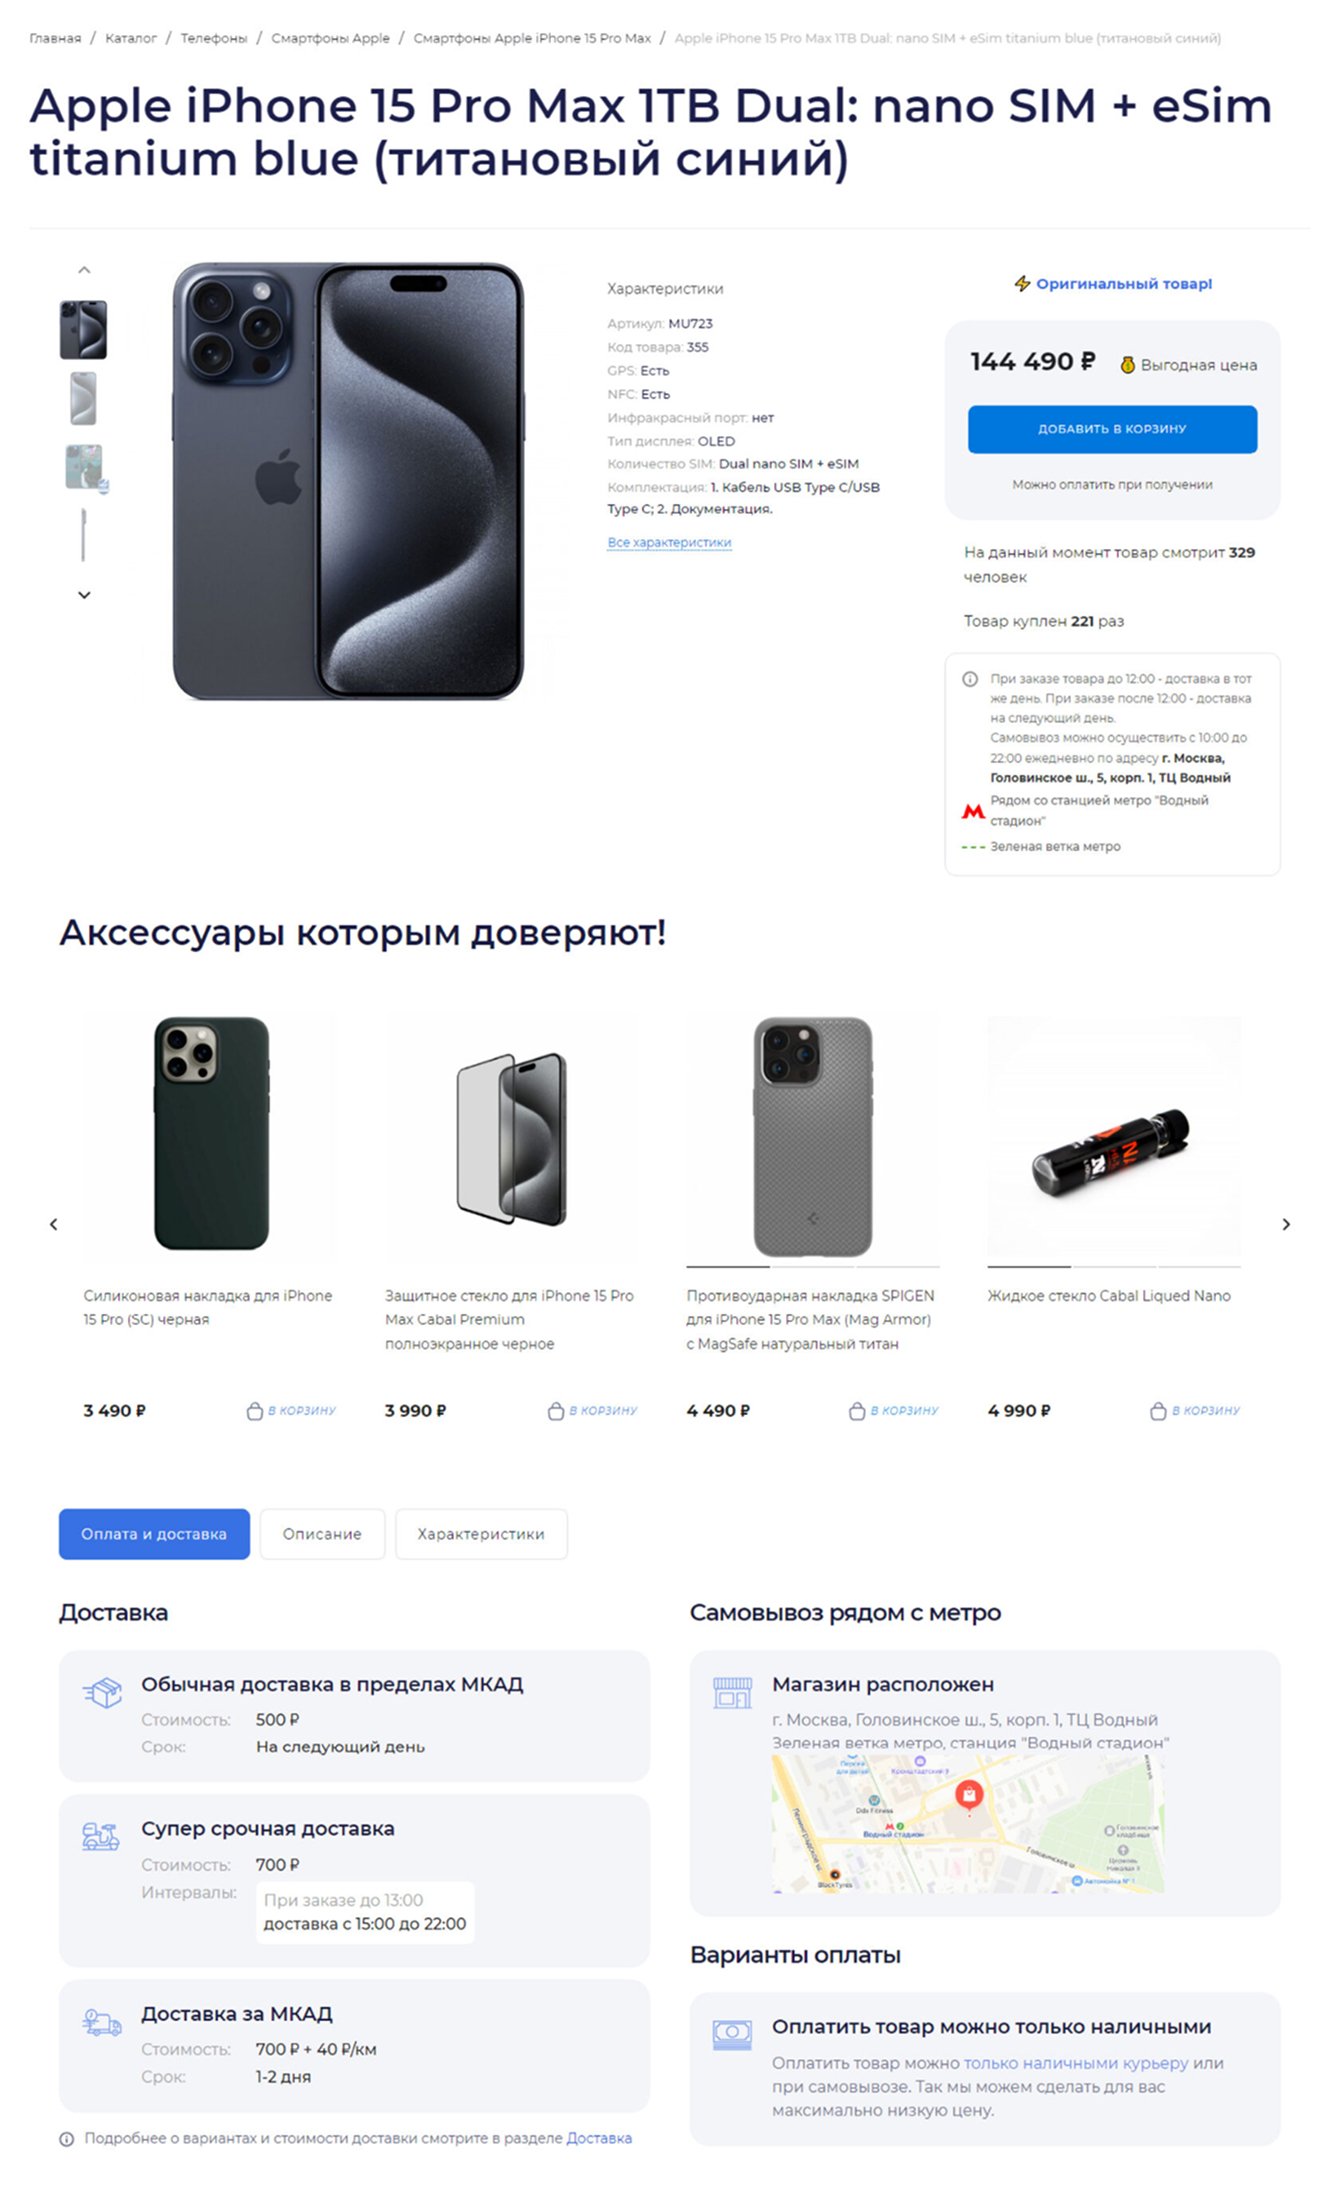Open Смартфоны Apple breadcrumb link
Screen dimensions: 1340x2187
coord(331,38)
